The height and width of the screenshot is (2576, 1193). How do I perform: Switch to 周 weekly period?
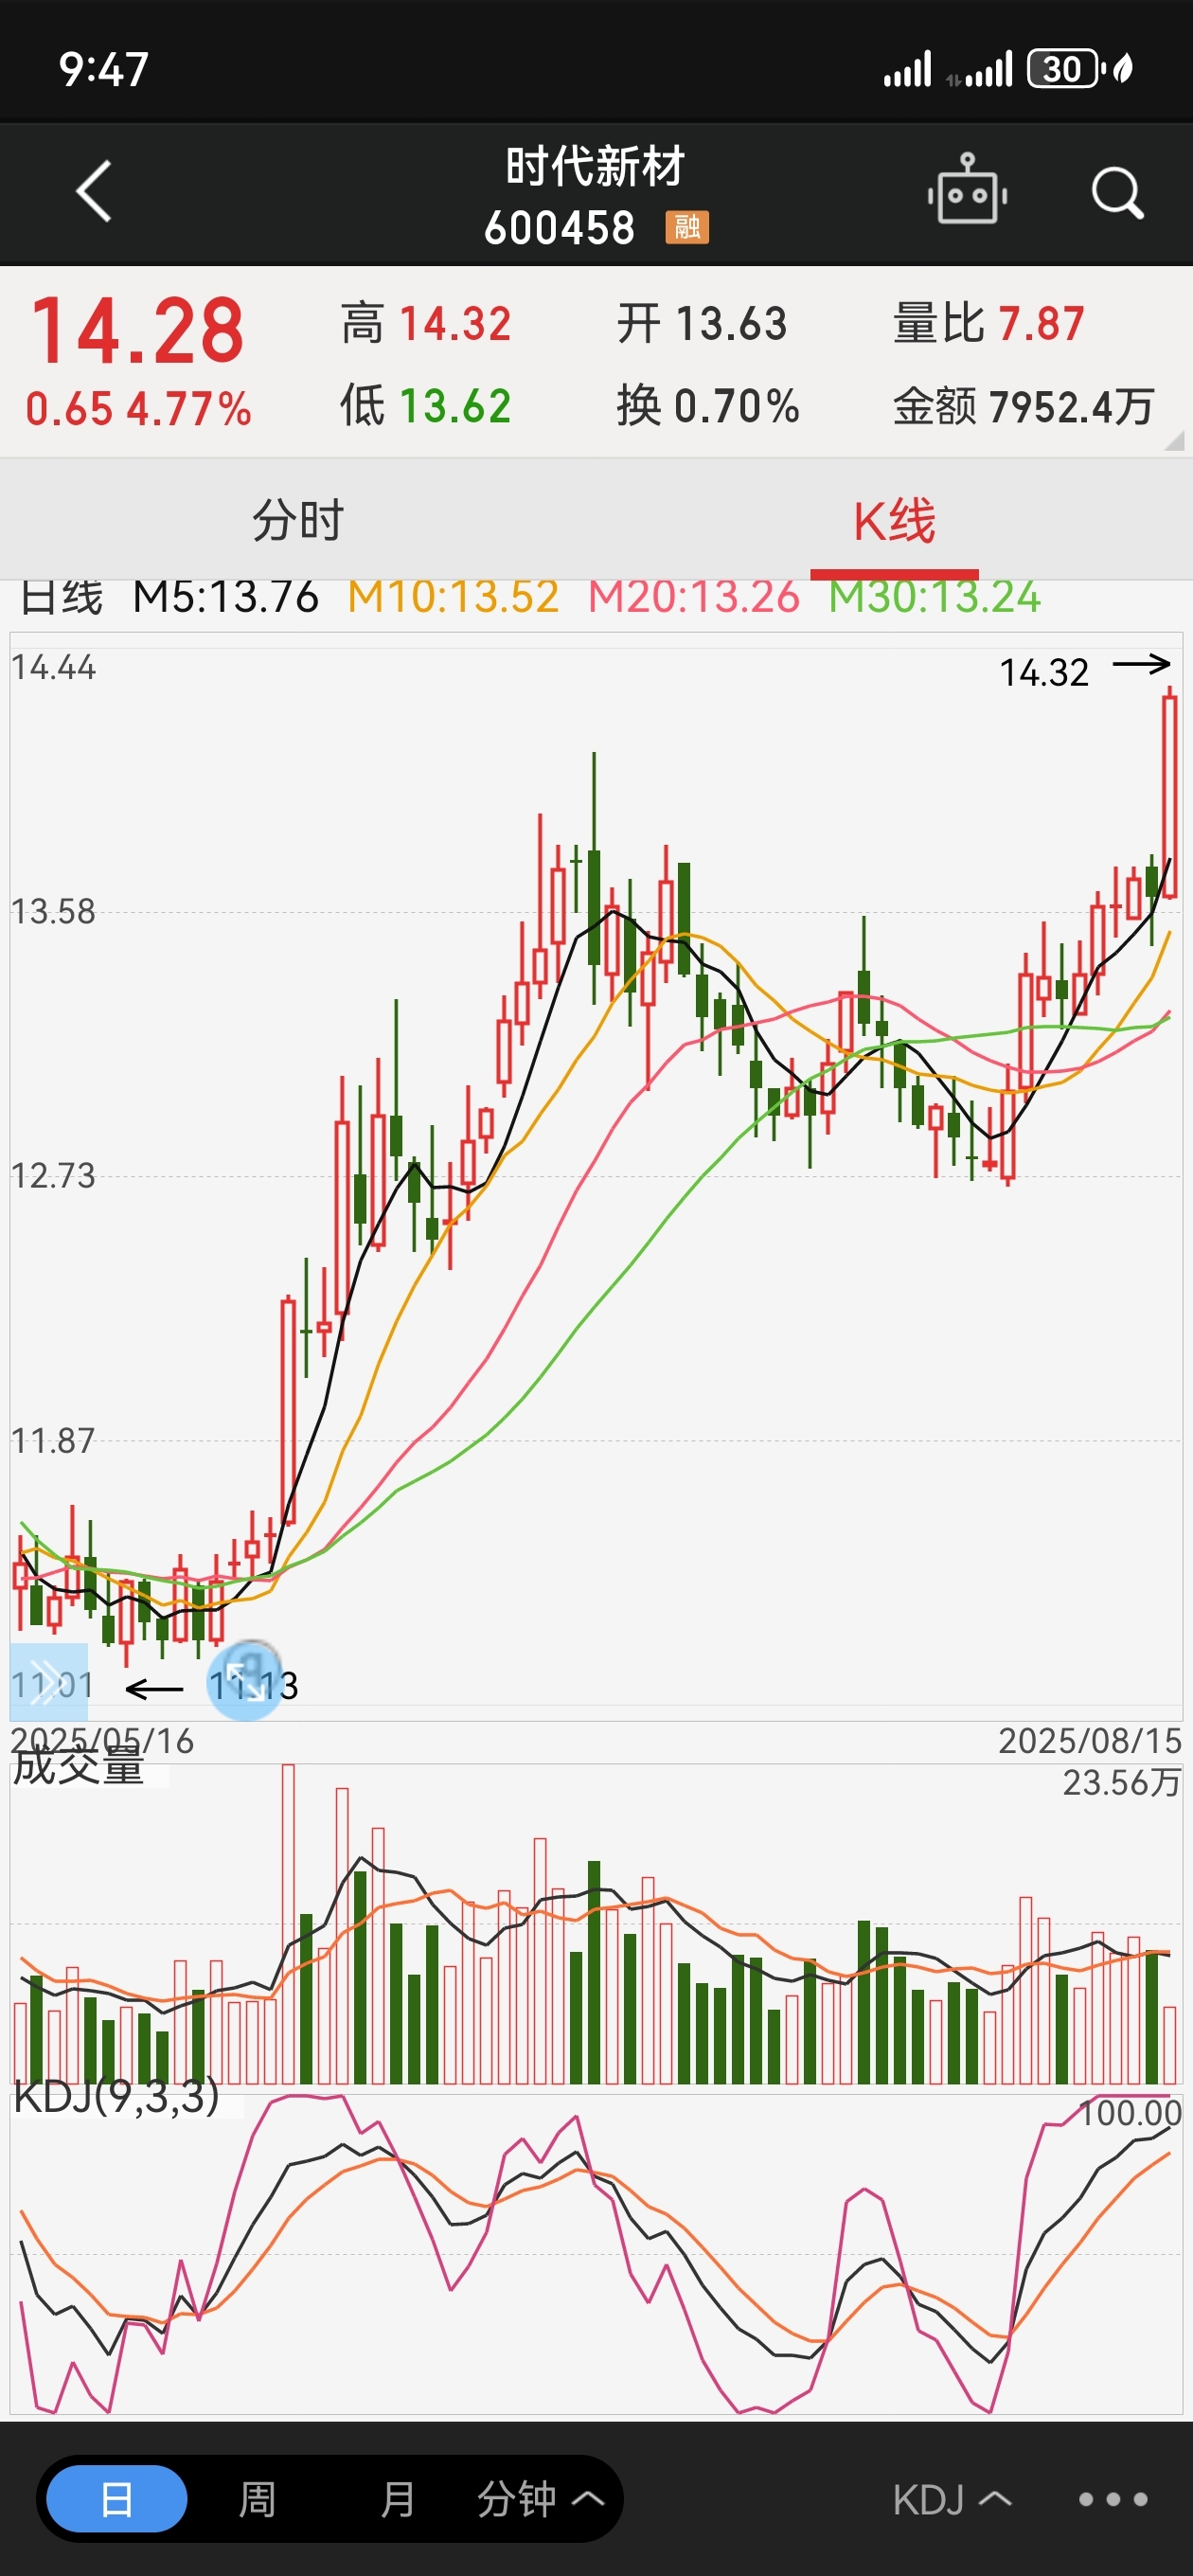(x=257, y=2499)
